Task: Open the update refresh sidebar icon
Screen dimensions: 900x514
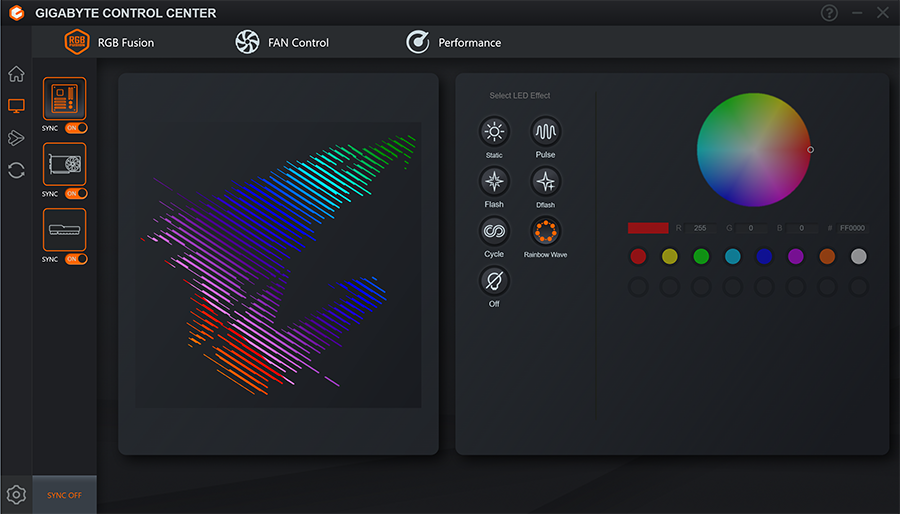Action: coord(16,170)
